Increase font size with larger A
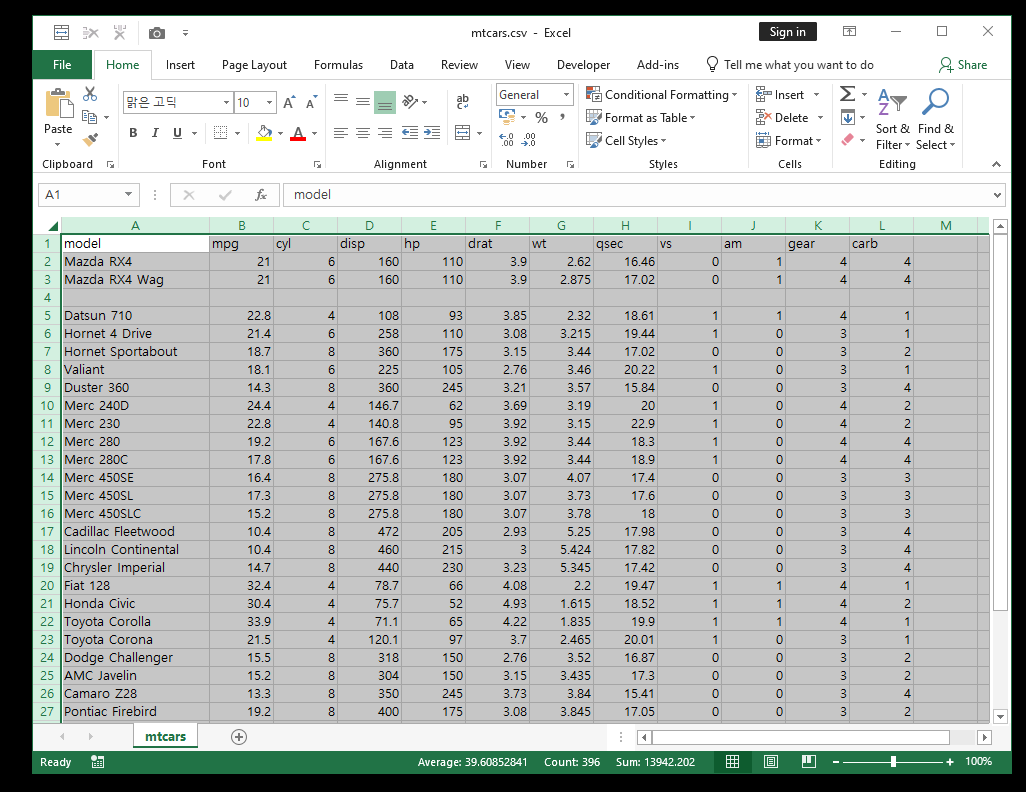The height and width of the screenshot is (792, 1026). coord(289,102)
